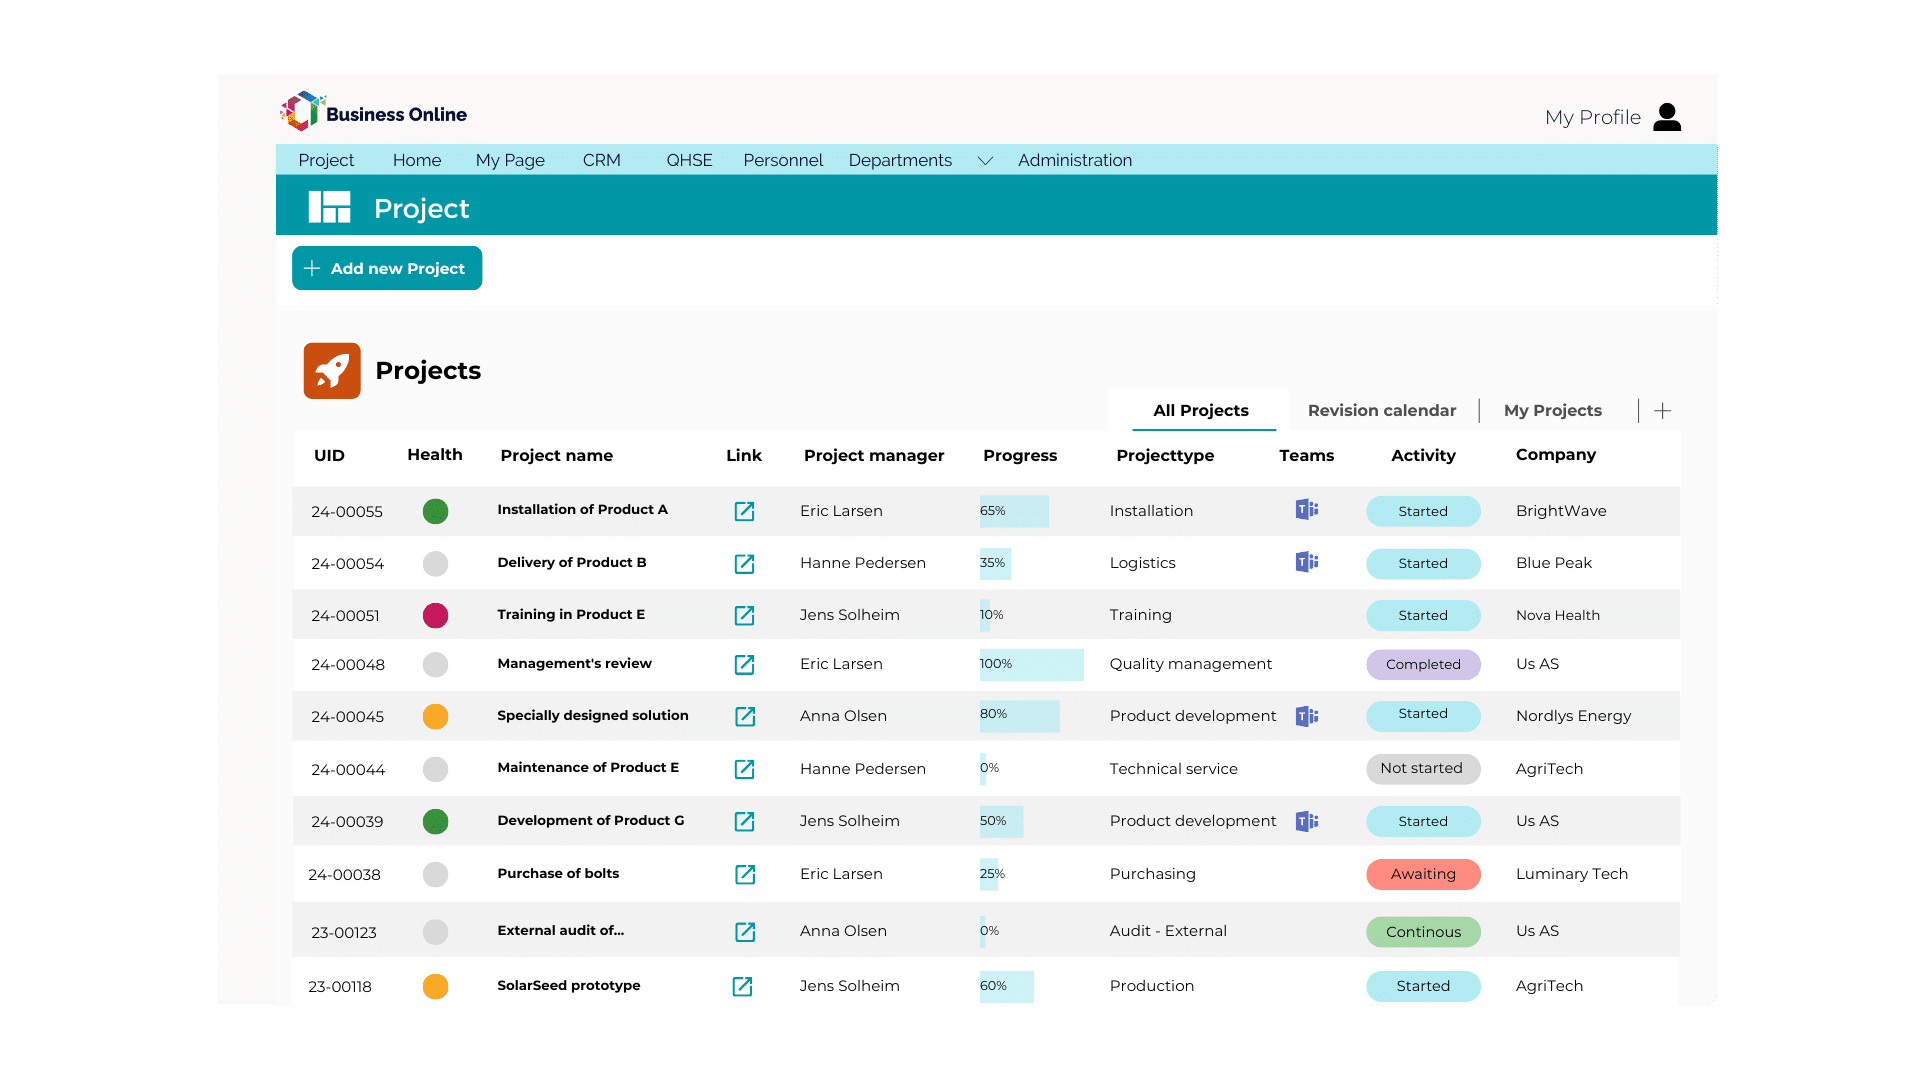Select project name Installation of Product A
The width and height of the screenshot is (1920, 1080).
582,509
